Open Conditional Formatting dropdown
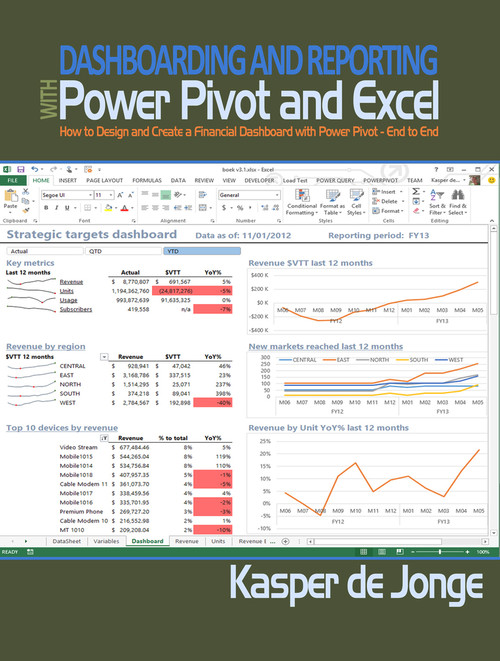Viewport: 500px width, 661px height. tap(302, 202)
